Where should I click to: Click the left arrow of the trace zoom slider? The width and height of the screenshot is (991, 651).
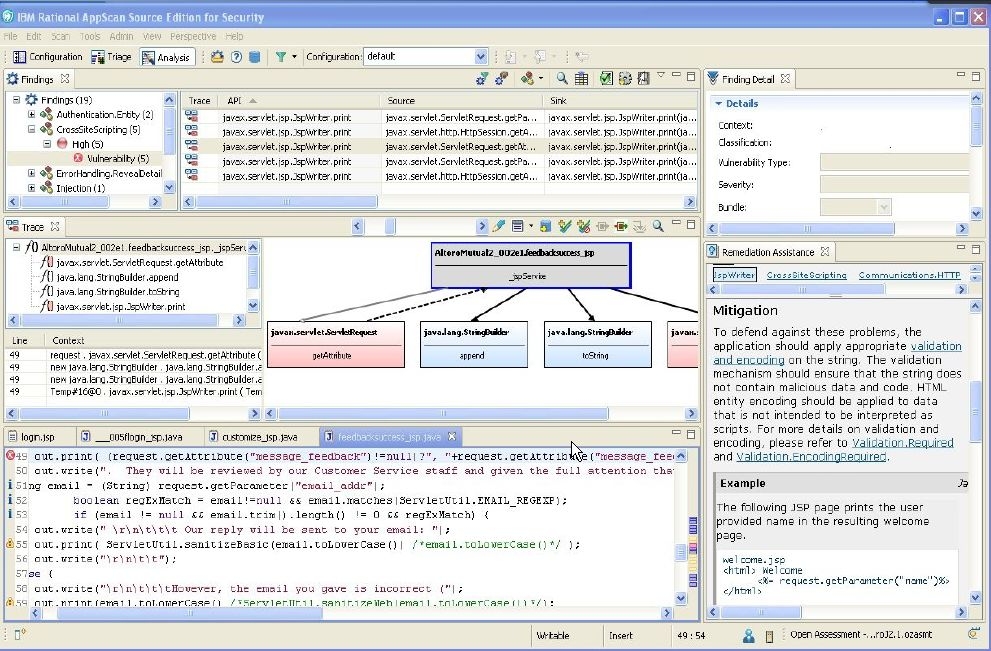(x=357, y=226)
